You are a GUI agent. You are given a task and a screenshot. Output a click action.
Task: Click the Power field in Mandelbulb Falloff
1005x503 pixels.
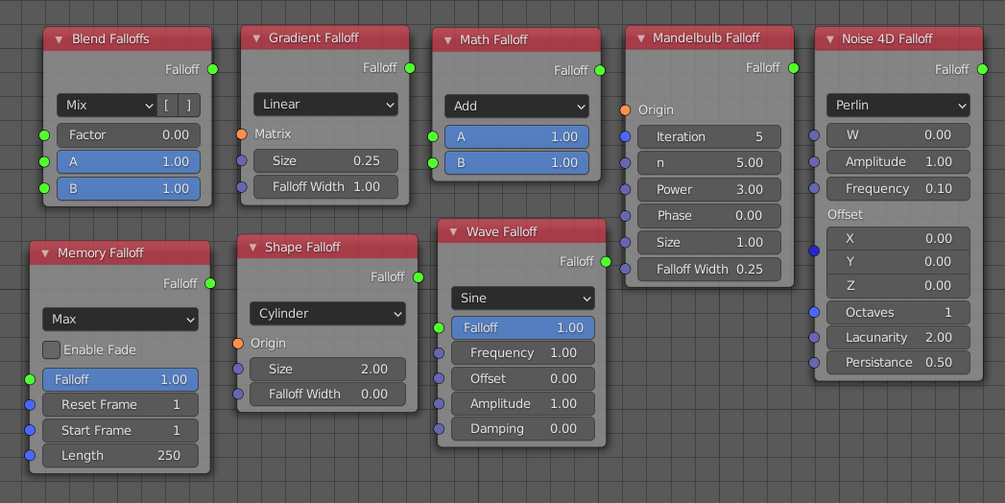pos(709,190)
